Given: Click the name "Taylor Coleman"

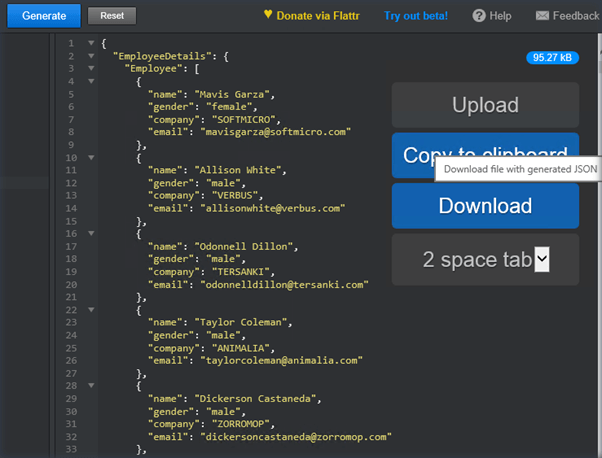Looking at the screenshot, I should point(240,322).
